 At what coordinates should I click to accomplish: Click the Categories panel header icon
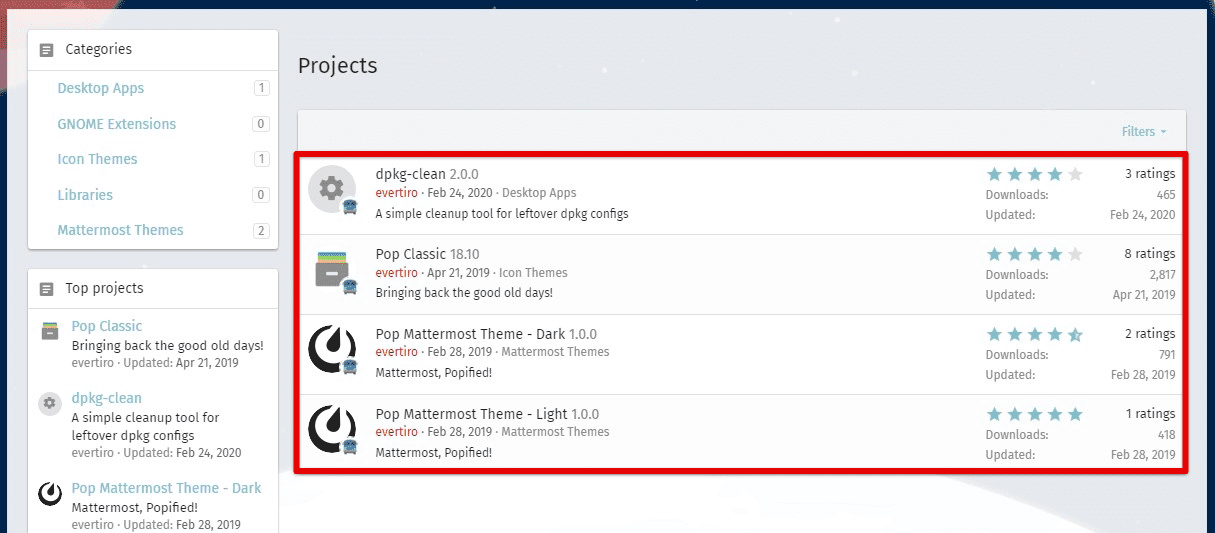point(46,50)
